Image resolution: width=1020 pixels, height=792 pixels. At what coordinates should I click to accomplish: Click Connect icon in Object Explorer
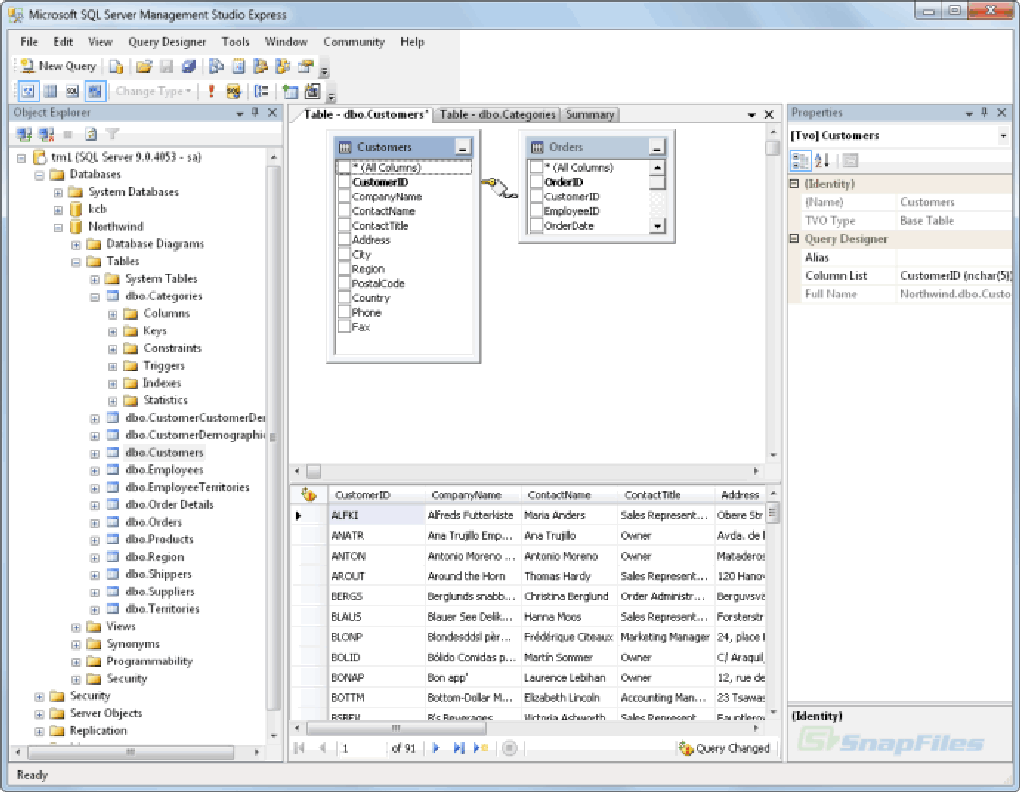(x=25, y=134)
